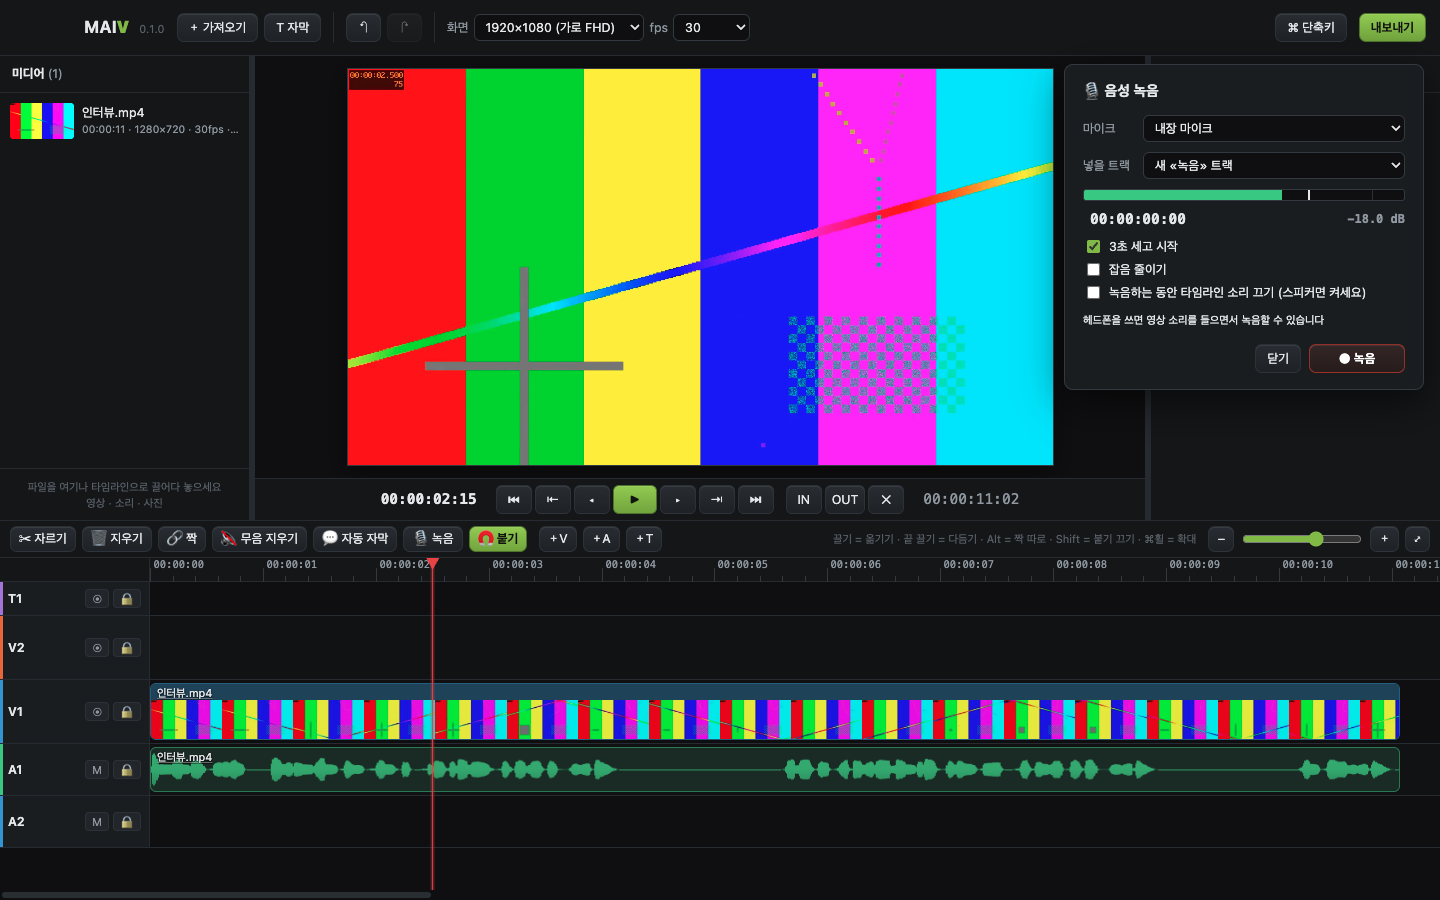This screenshot has height=900, width=1440.
Task: Check the mute timeline sound during recording option
Action: 1093,292
